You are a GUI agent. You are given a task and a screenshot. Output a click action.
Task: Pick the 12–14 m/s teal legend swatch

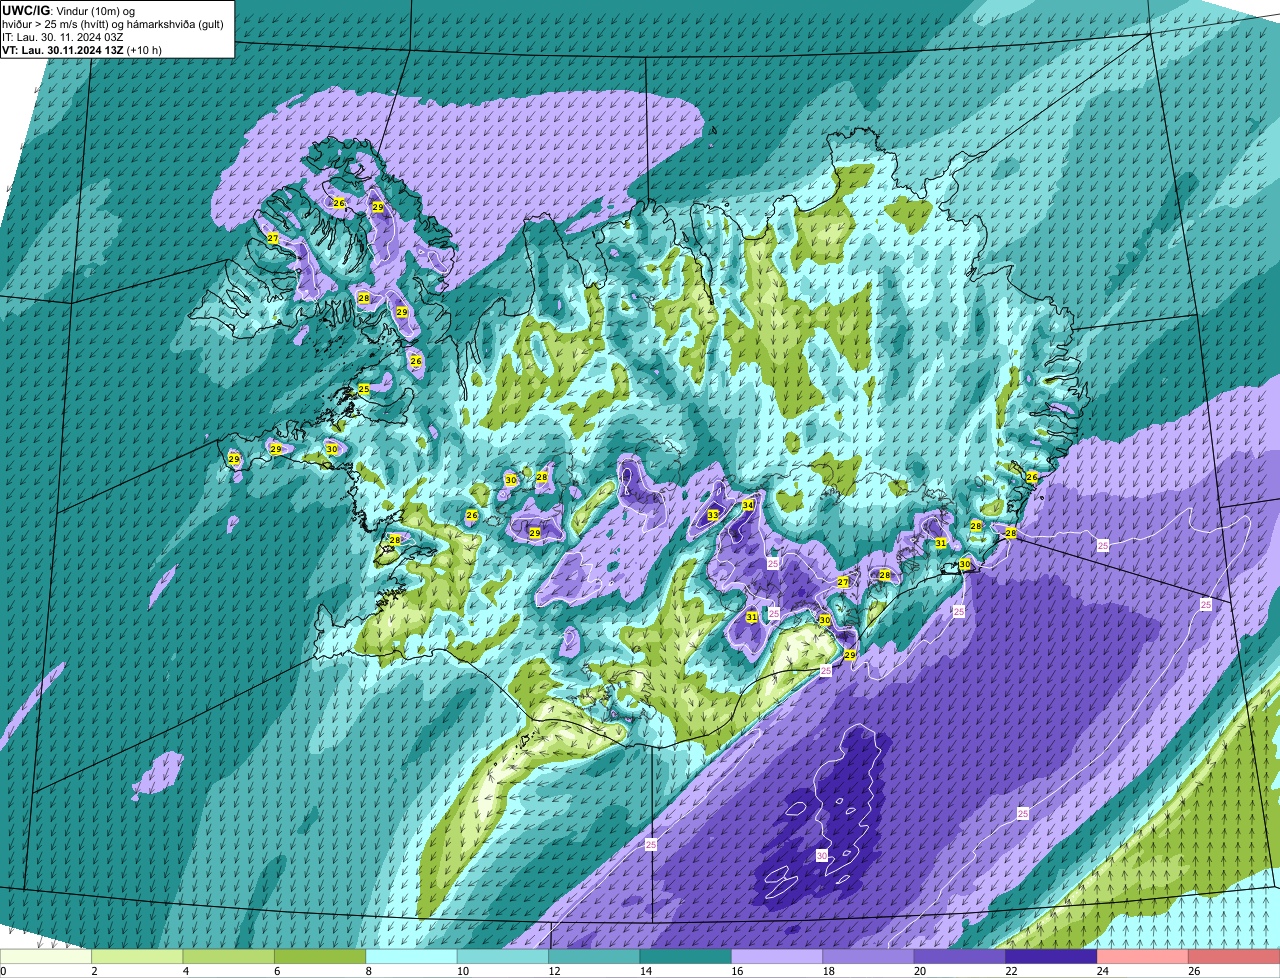pyautogui.click(x=594, y=956)
